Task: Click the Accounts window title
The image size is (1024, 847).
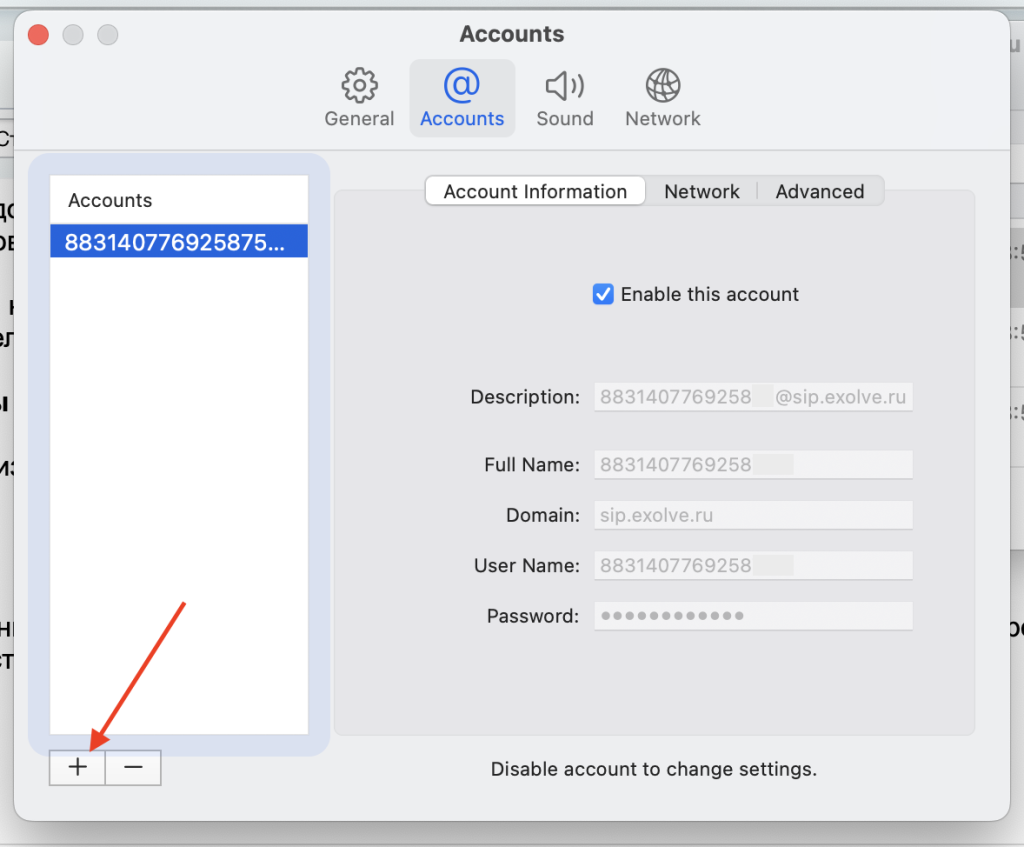Action: click(511, 34)
